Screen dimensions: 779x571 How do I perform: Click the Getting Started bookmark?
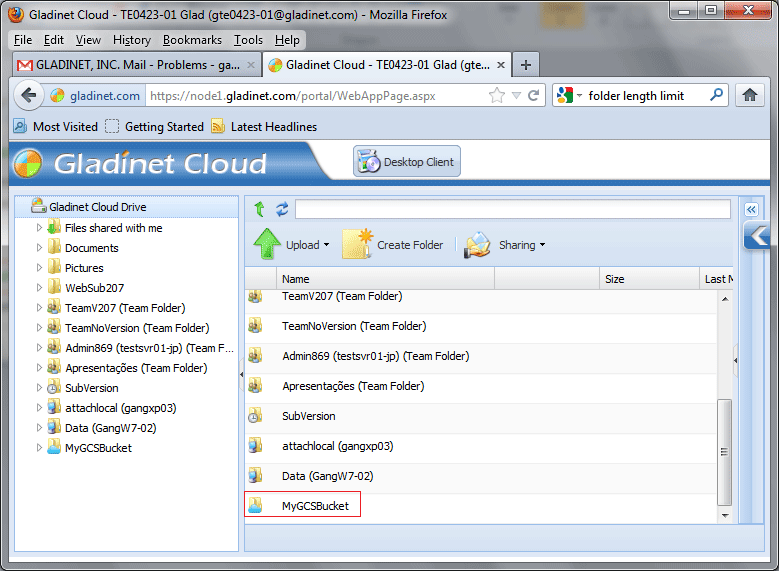(x=155, y=127)
